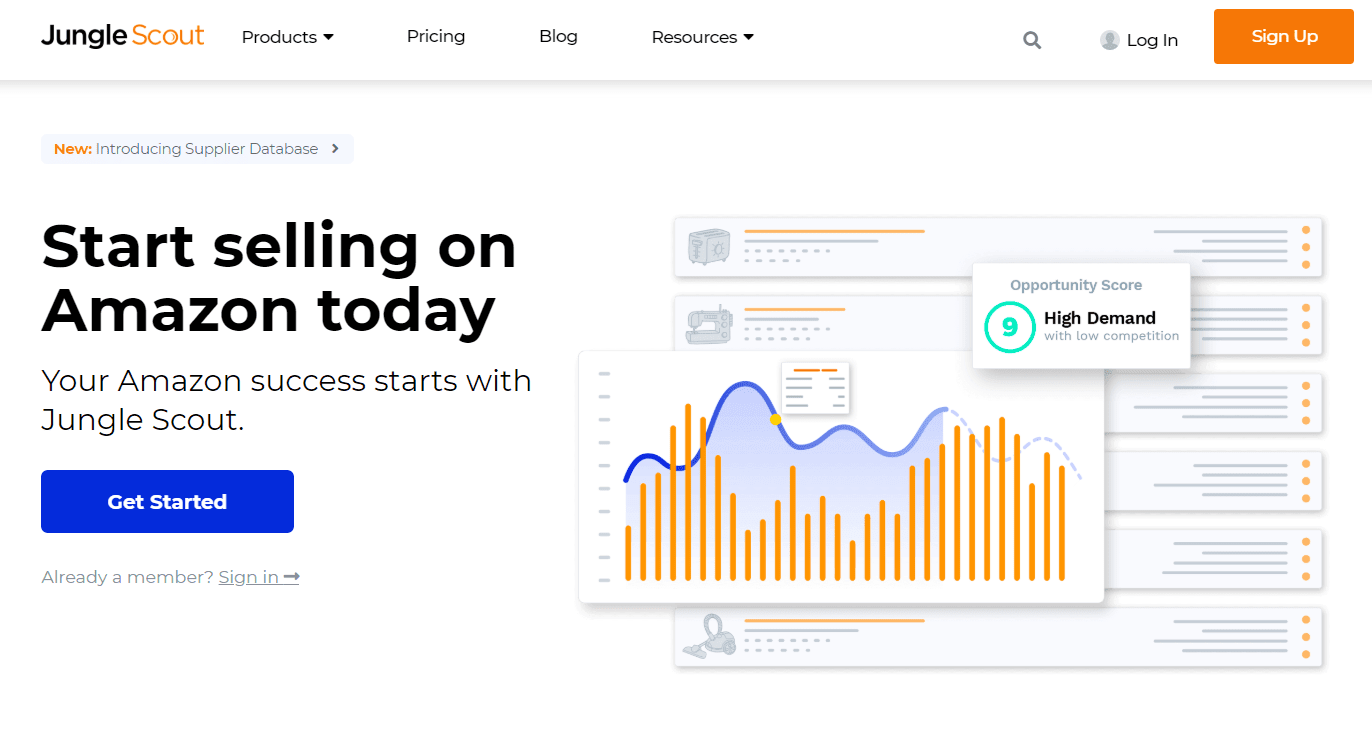Click the Opportunity Score 9 circle
The width and height of the screenshot is (1372, 755).
(x=1009, y=328)
